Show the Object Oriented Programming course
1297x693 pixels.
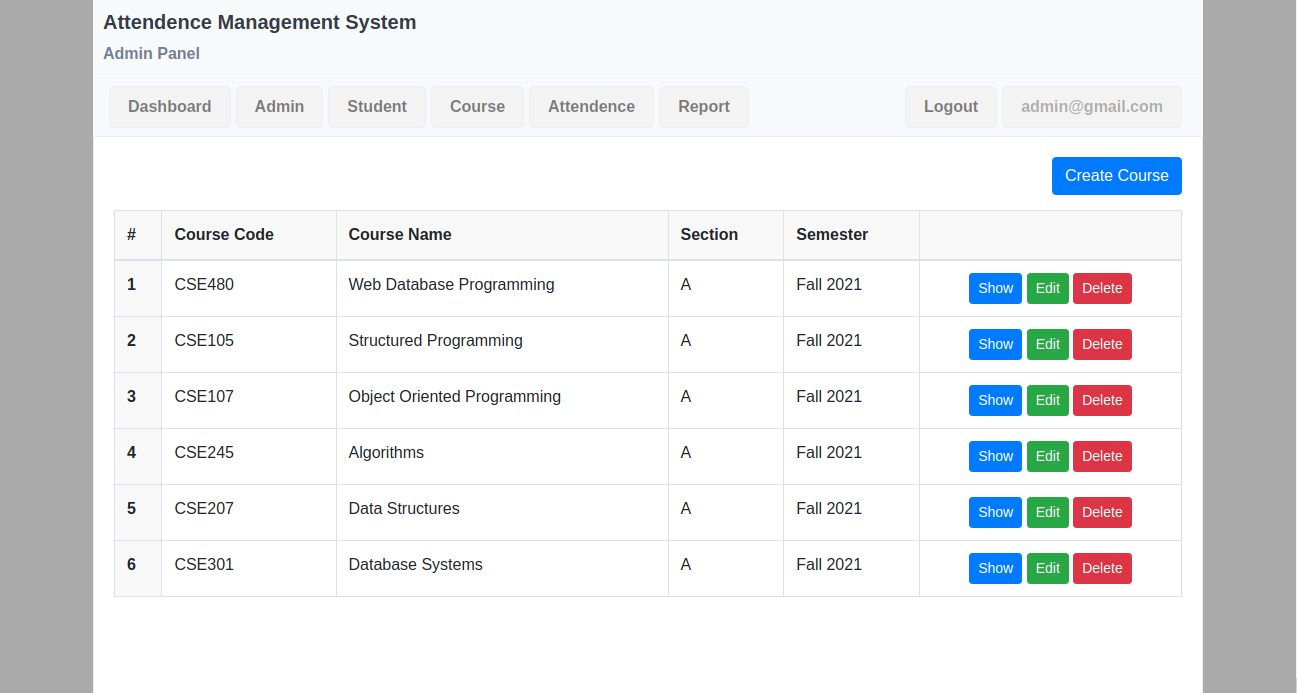pyautogui.click(x=995, y=400)
